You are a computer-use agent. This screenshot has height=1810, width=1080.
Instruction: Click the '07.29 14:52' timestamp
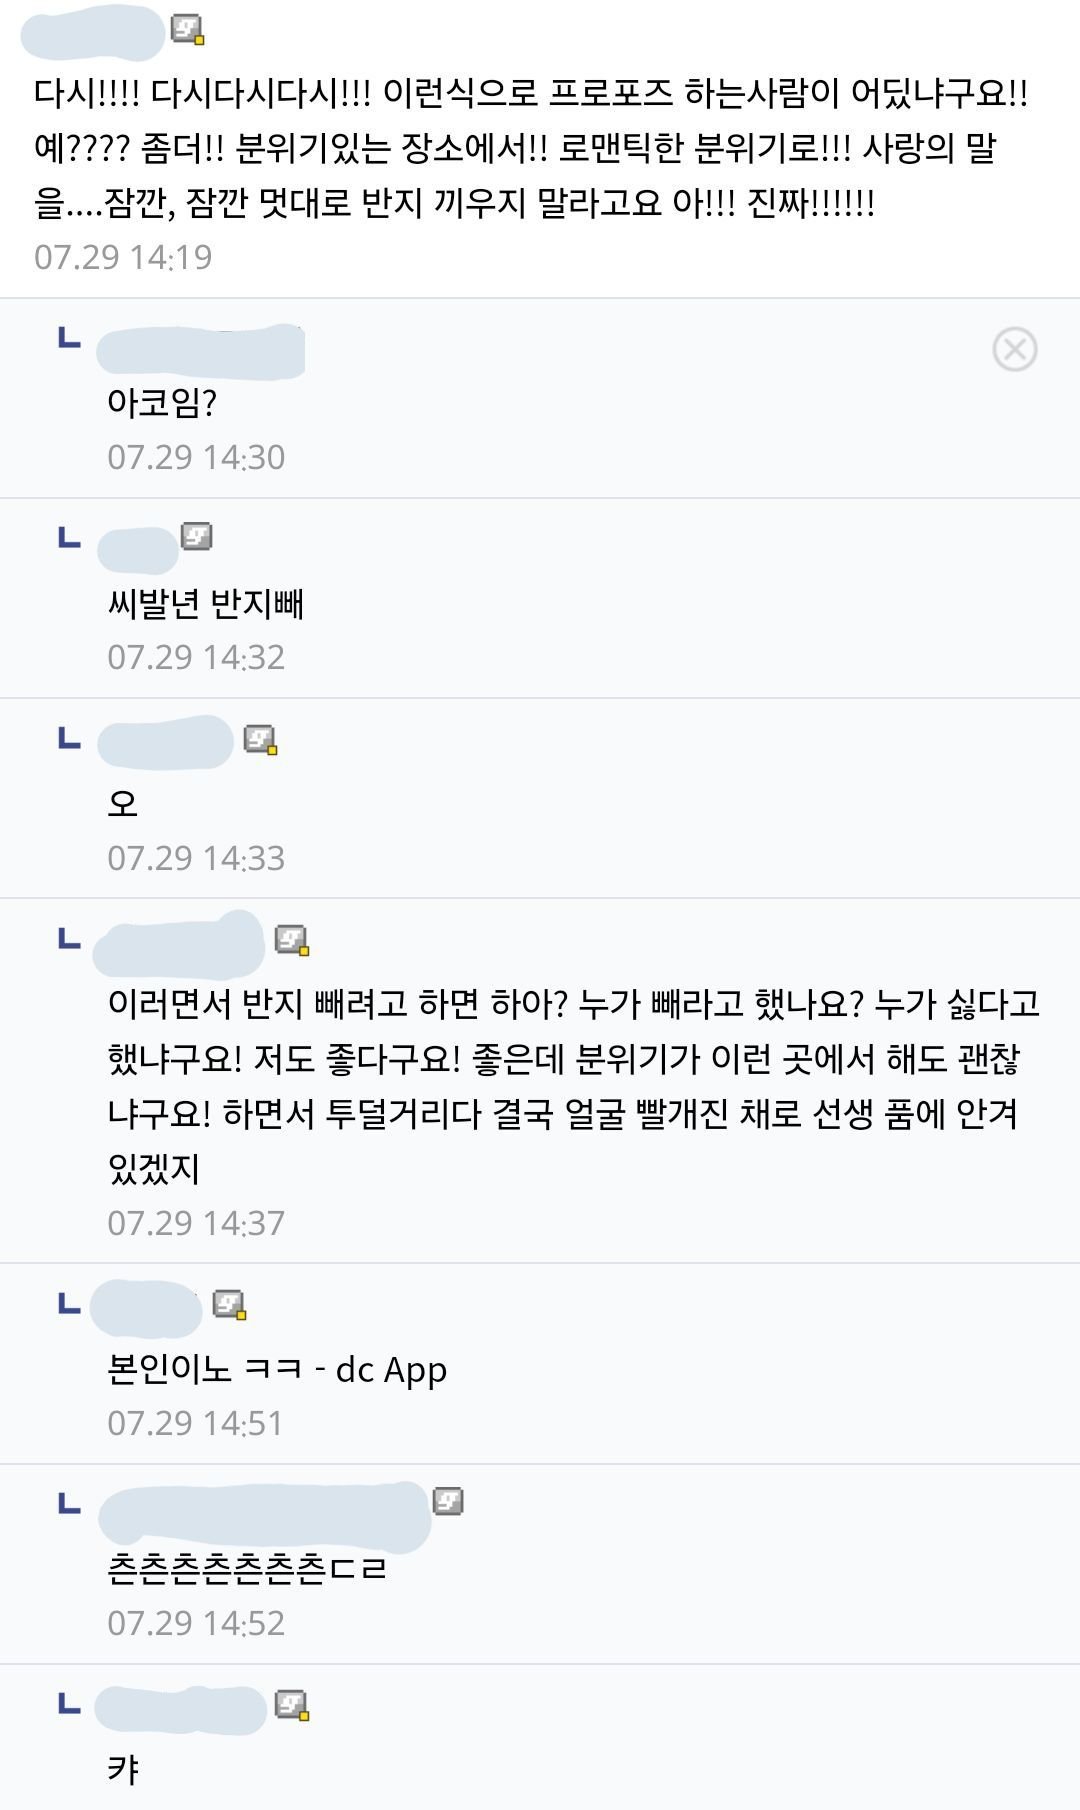(196, 1622)
